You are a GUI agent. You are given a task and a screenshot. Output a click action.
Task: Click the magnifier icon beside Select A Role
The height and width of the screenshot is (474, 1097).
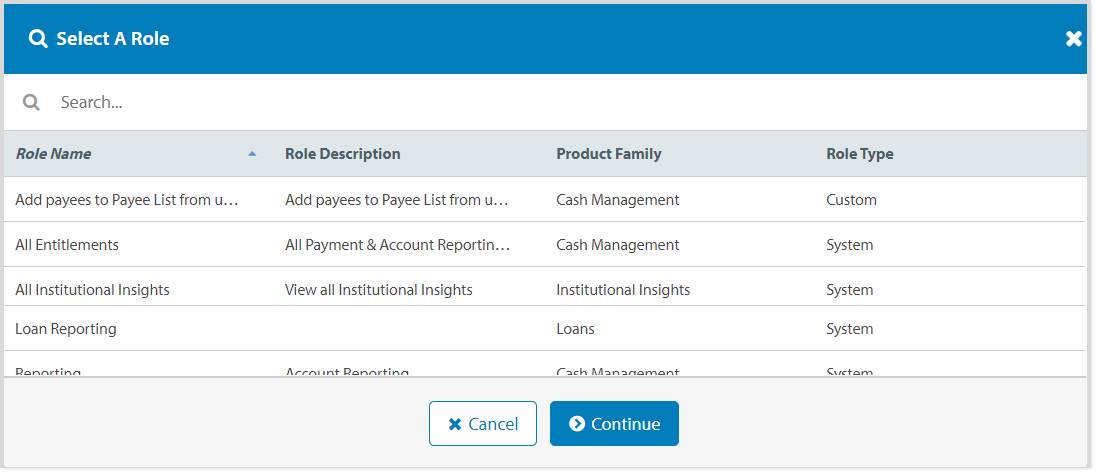coord(38,39)
